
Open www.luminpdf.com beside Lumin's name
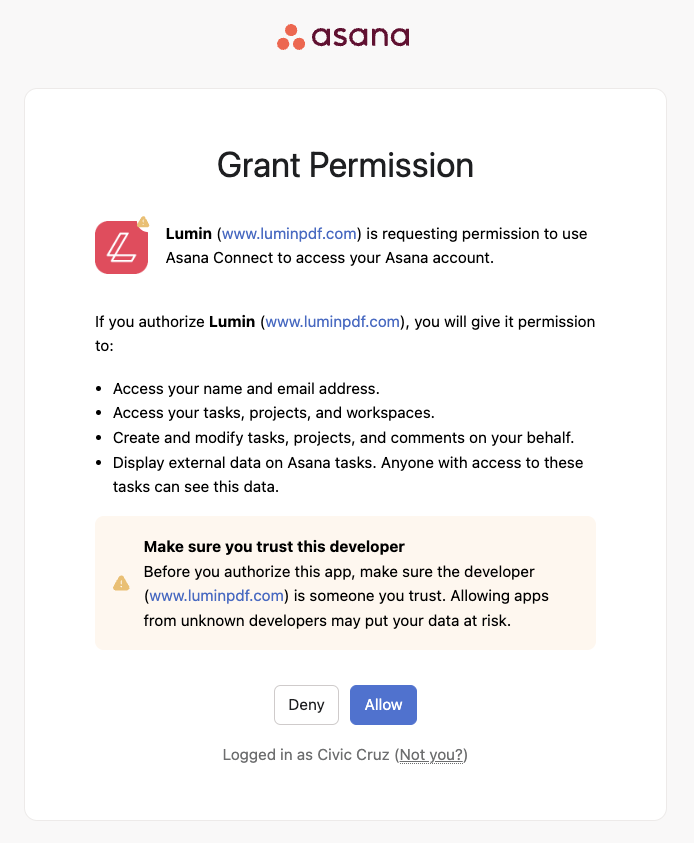[x=289, y=233]
